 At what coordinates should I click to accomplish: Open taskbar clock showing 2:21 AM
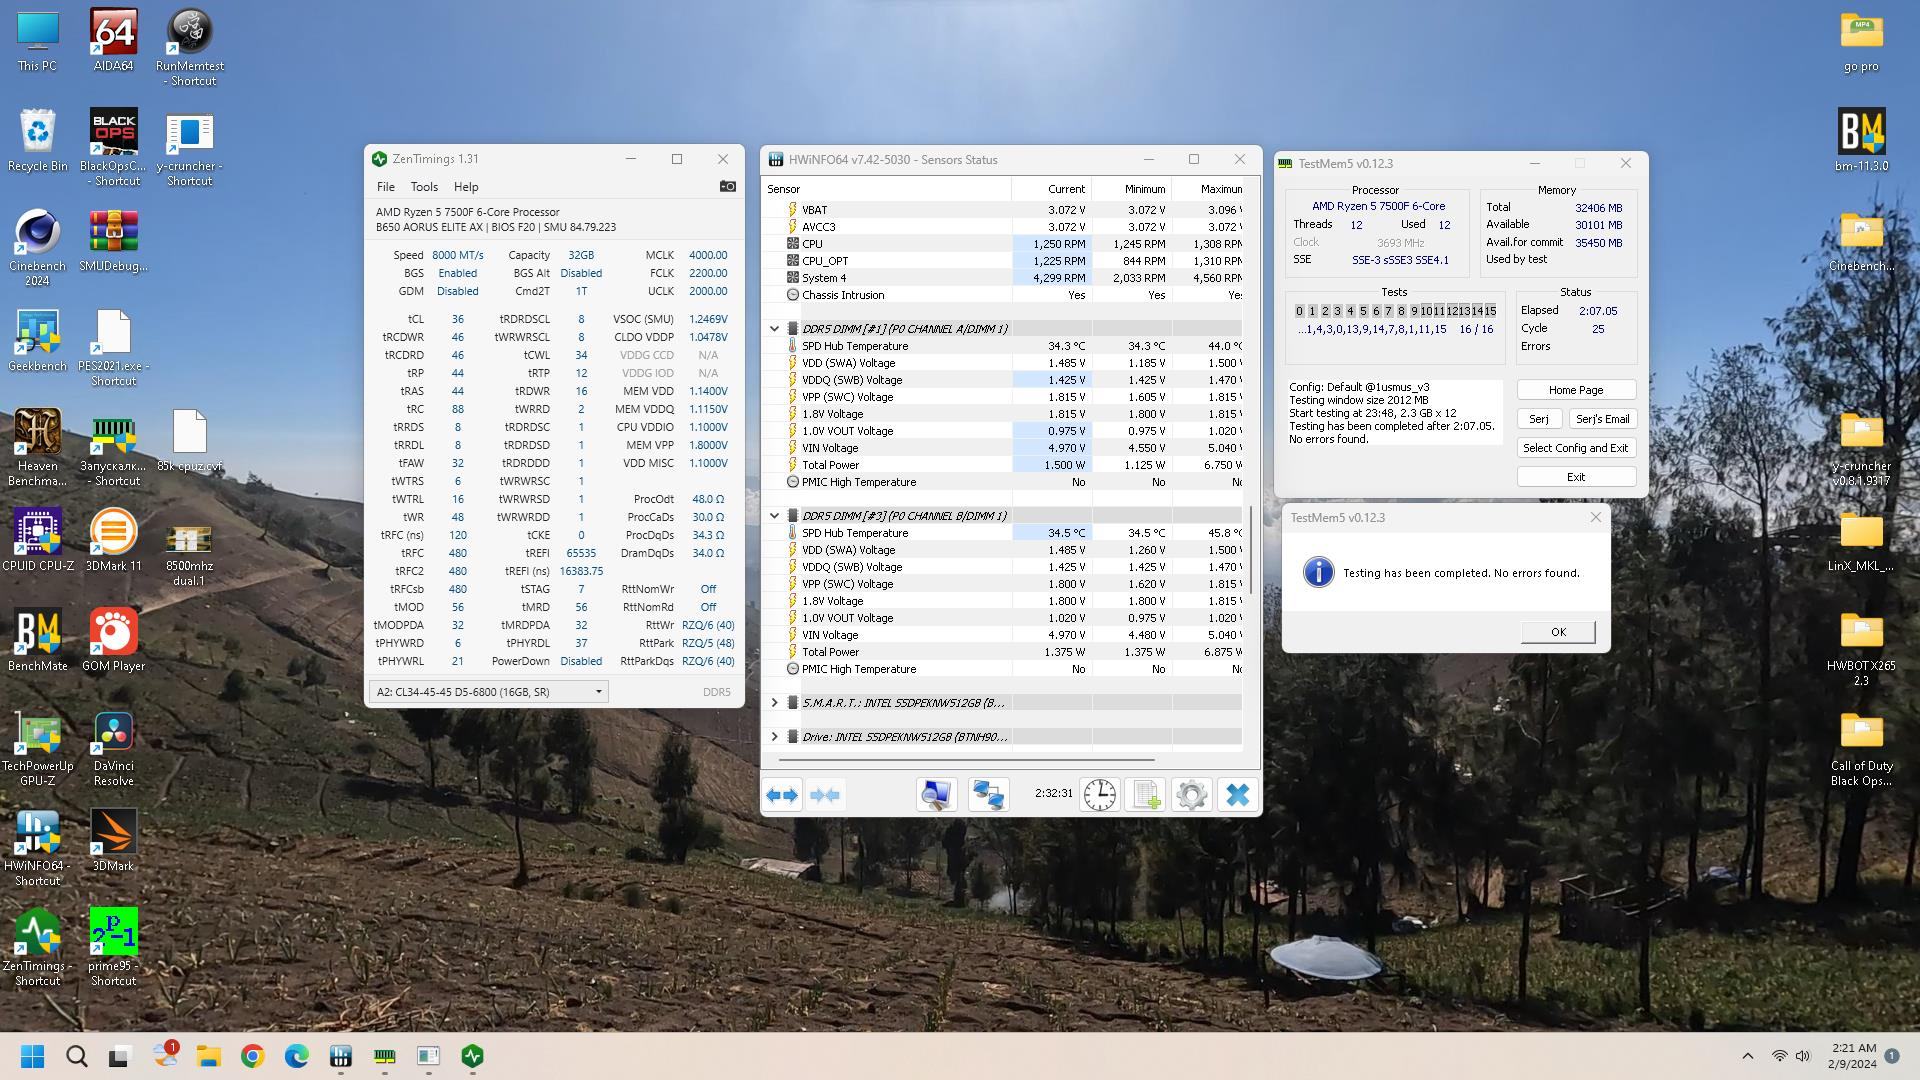pyautogui.click(x=1853, y=1056)
